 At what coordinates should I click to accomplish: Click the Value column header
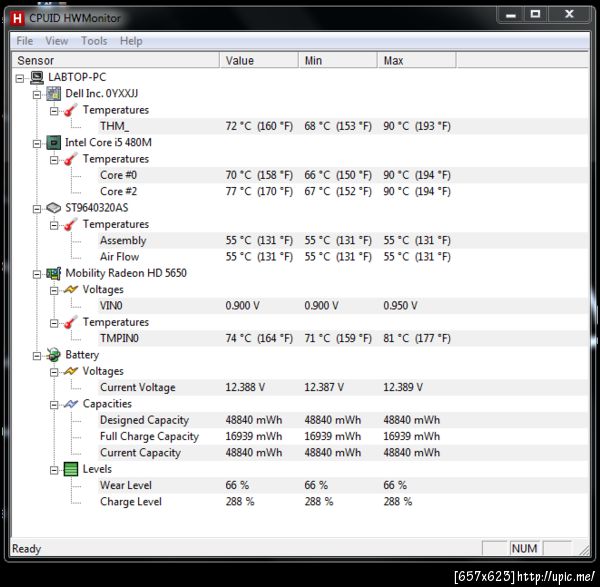point(259,60)
